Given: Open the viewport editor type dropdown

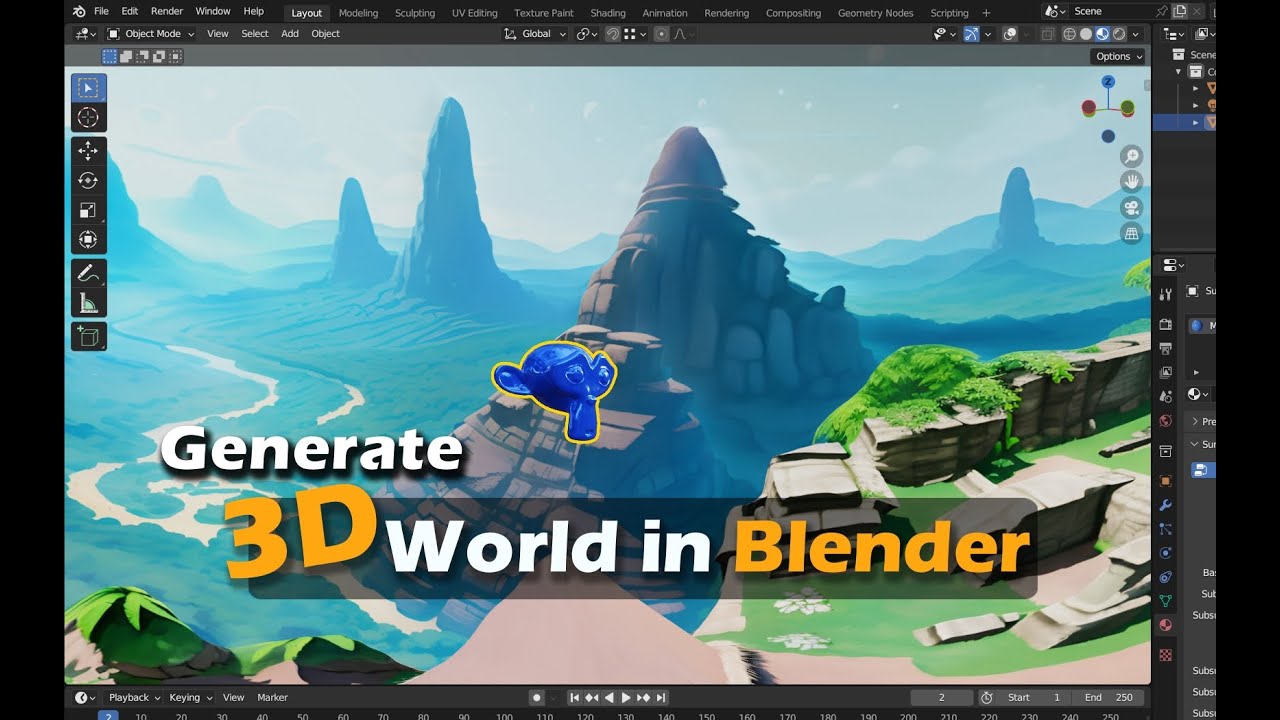Looking at the screenshot, I should click(x=85, y=33).
